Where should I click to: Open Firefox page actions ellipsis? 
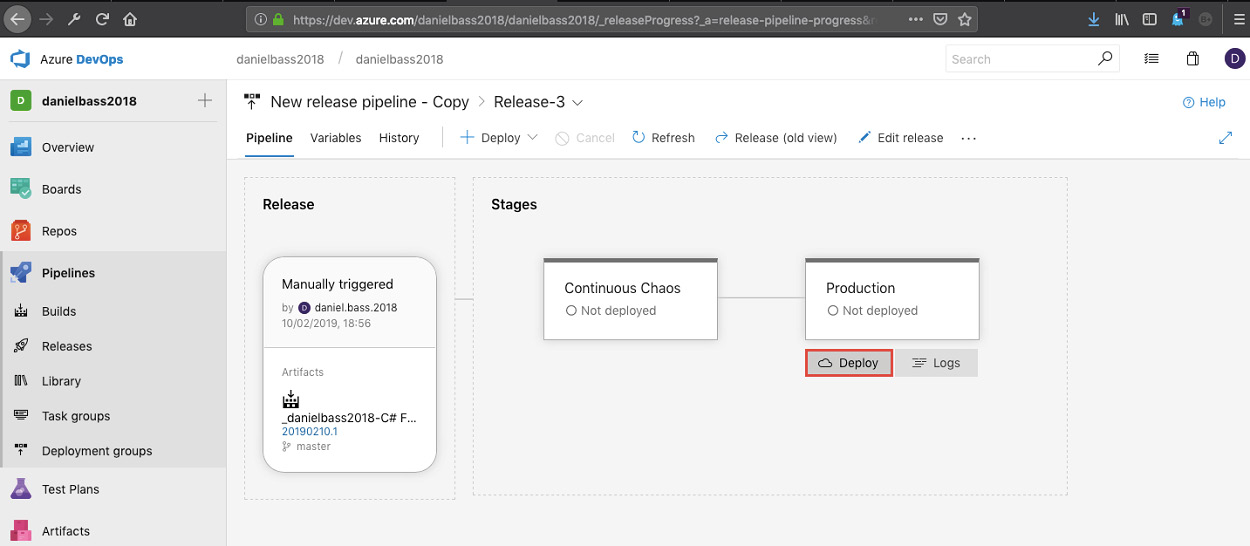pos(916,19)
